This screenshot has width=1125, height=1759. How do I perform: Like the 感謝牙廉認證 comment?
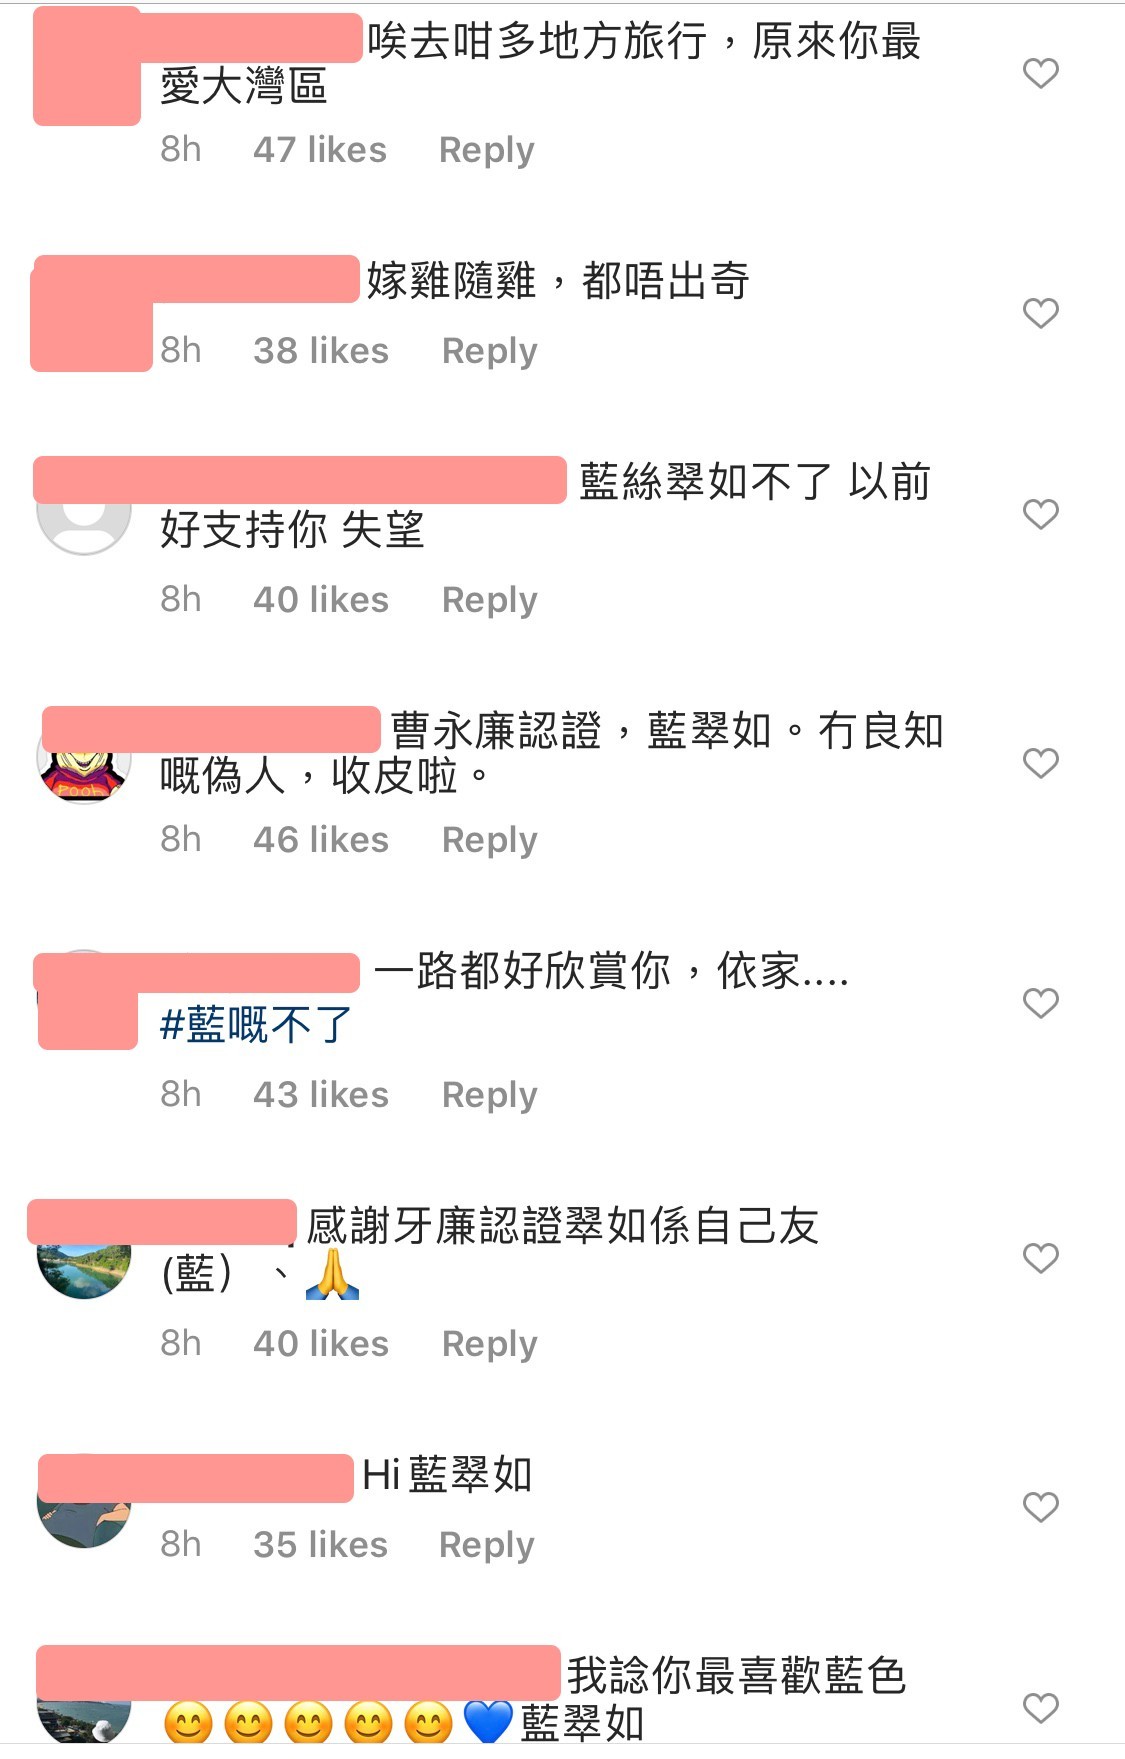pyautogui.click(x=1040, y=1258)
